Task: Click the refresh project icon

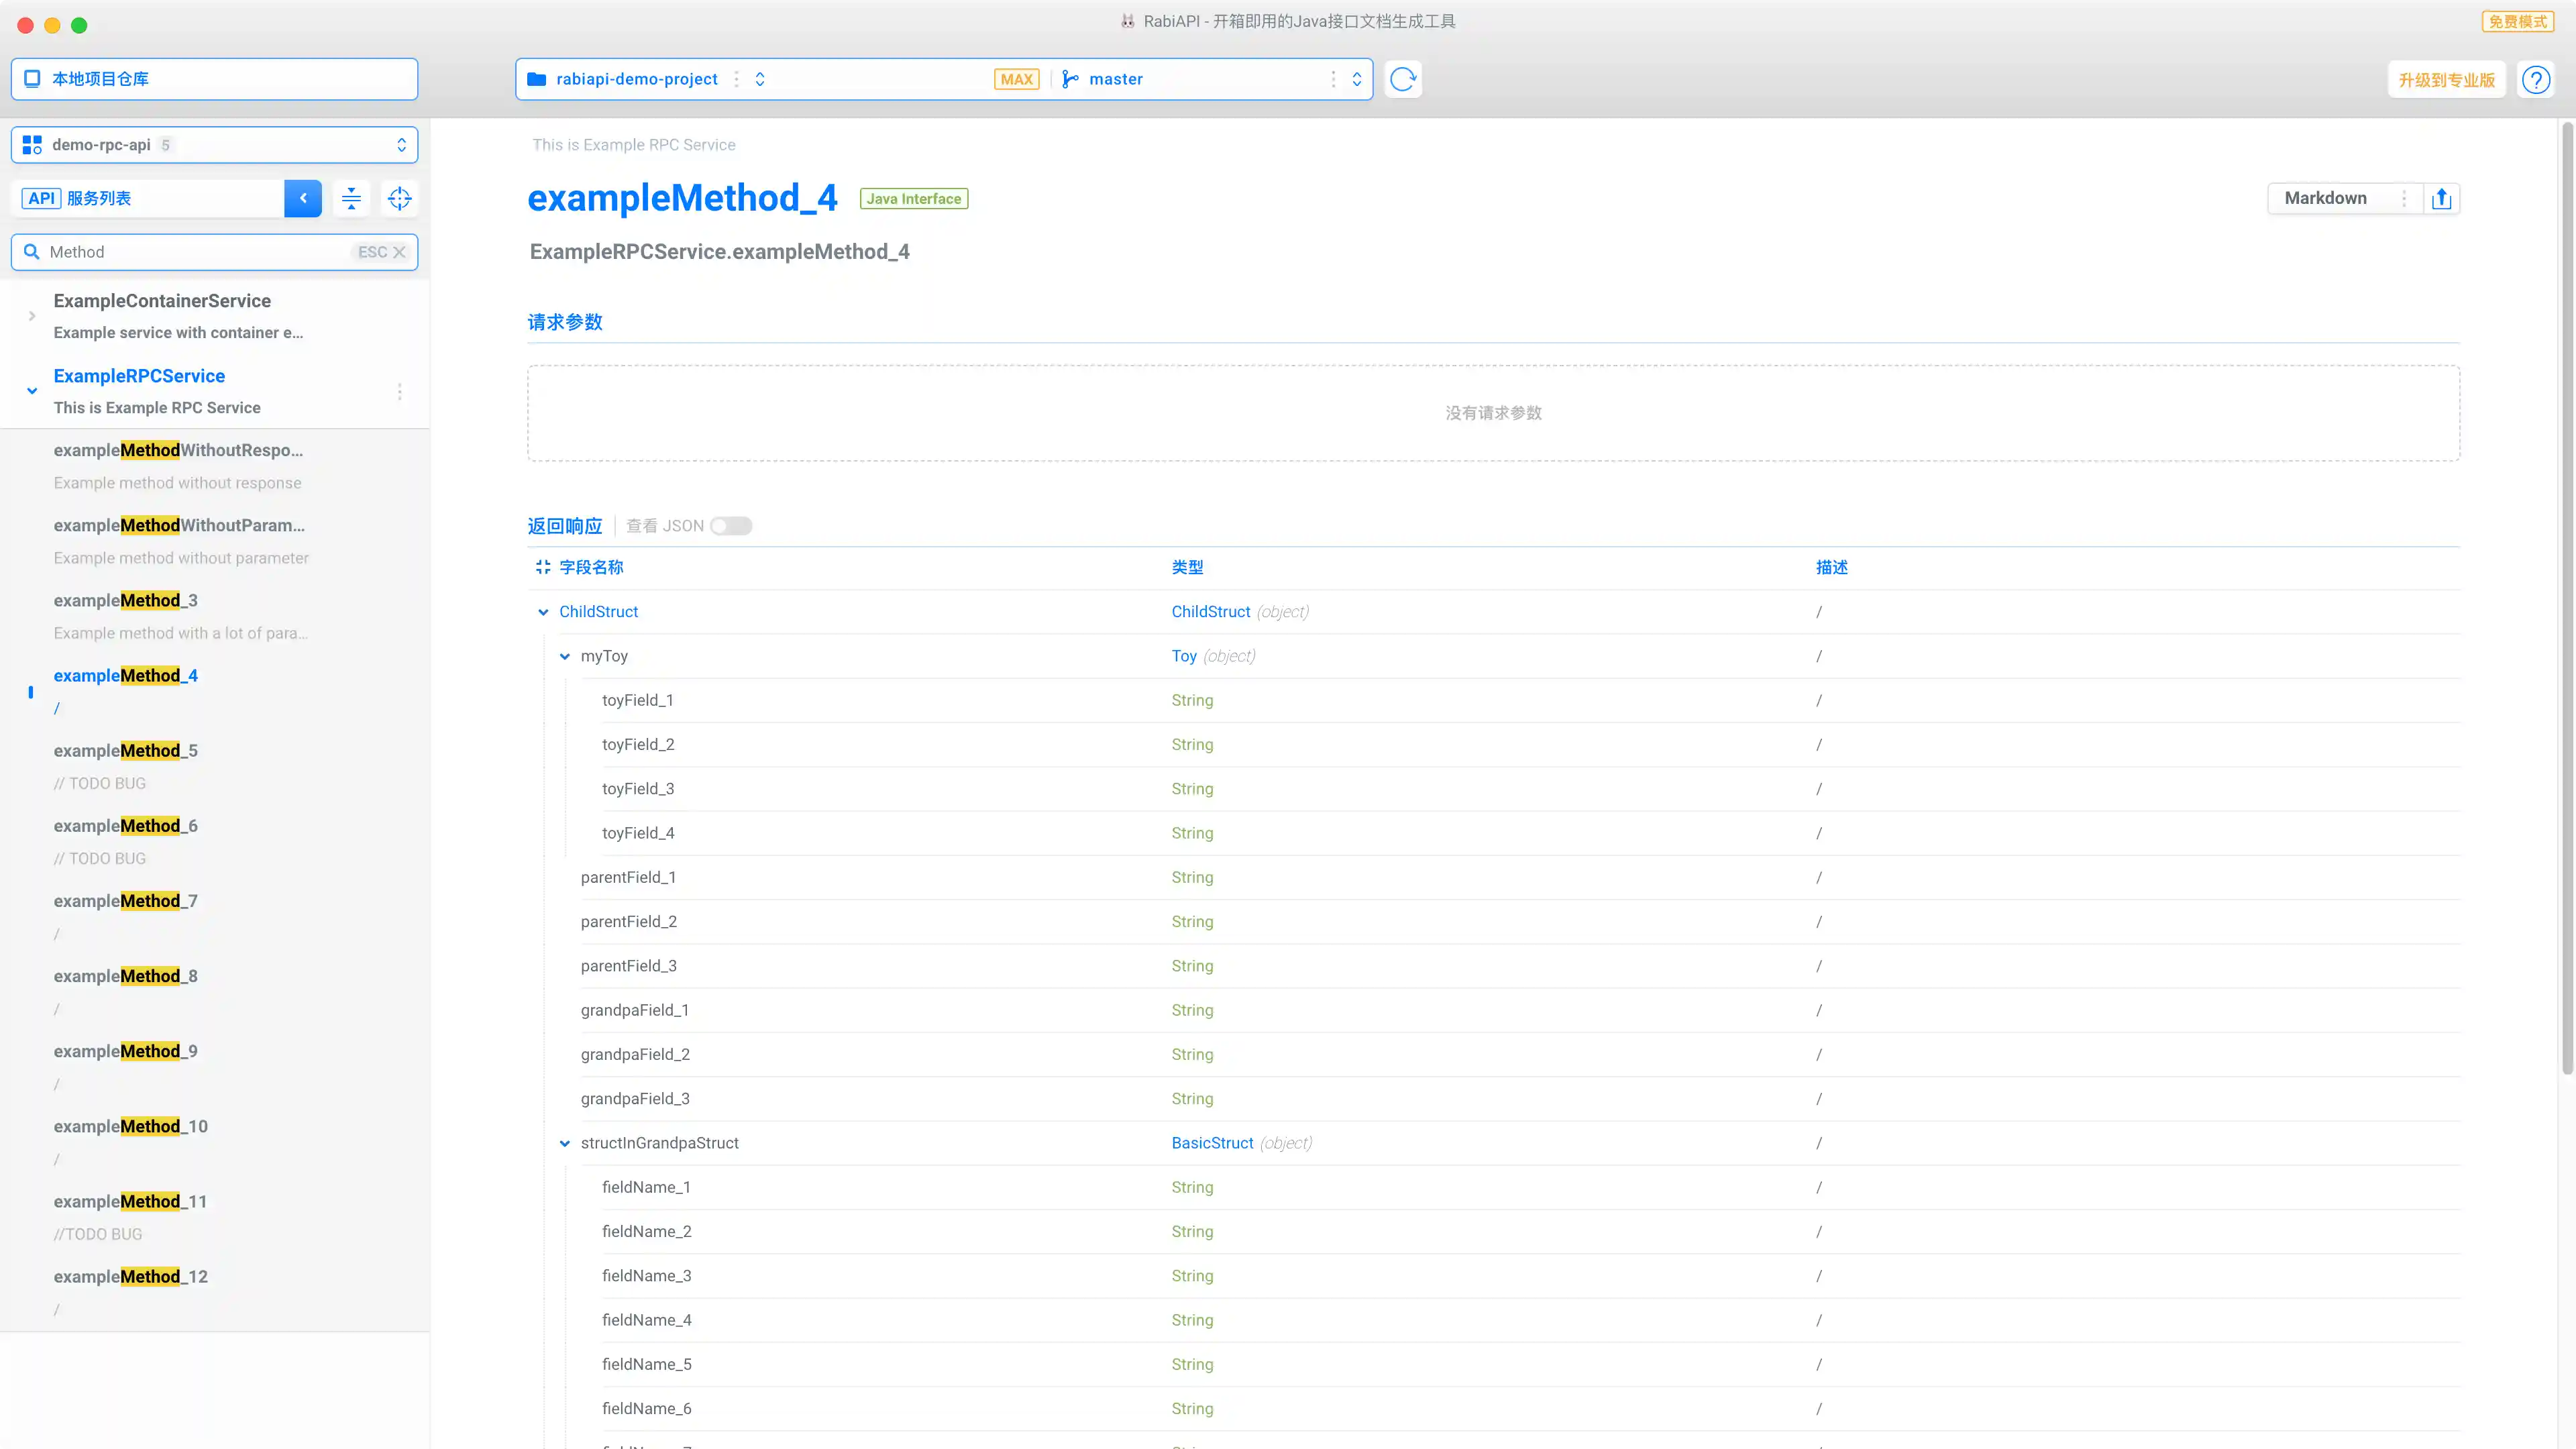Action: [1403, 79]
